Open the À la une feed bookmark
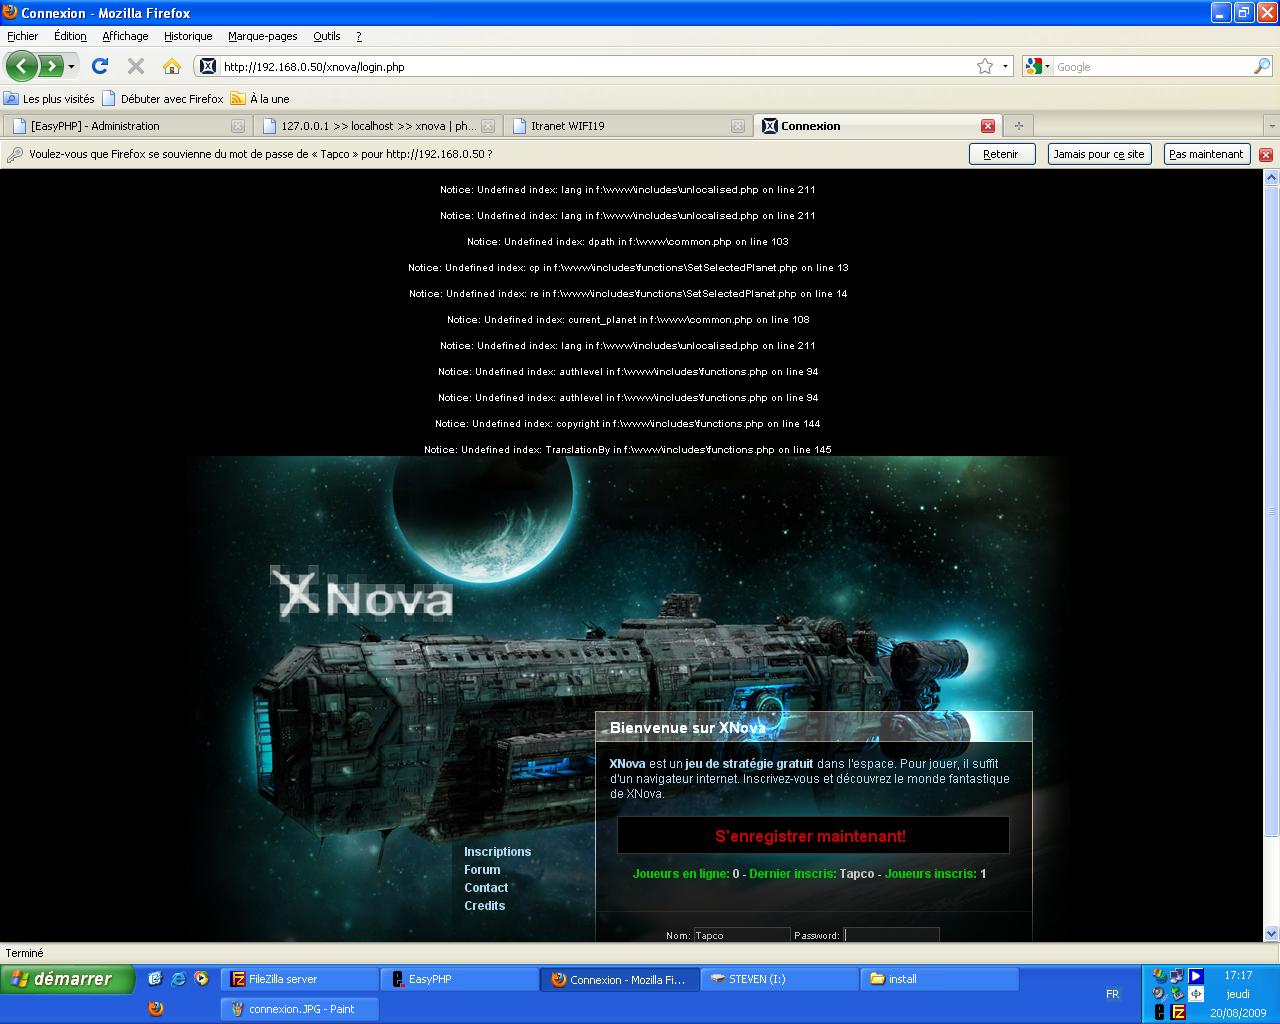The width and height of the screenshot is (1280, 1024). (x=260, y=99)
